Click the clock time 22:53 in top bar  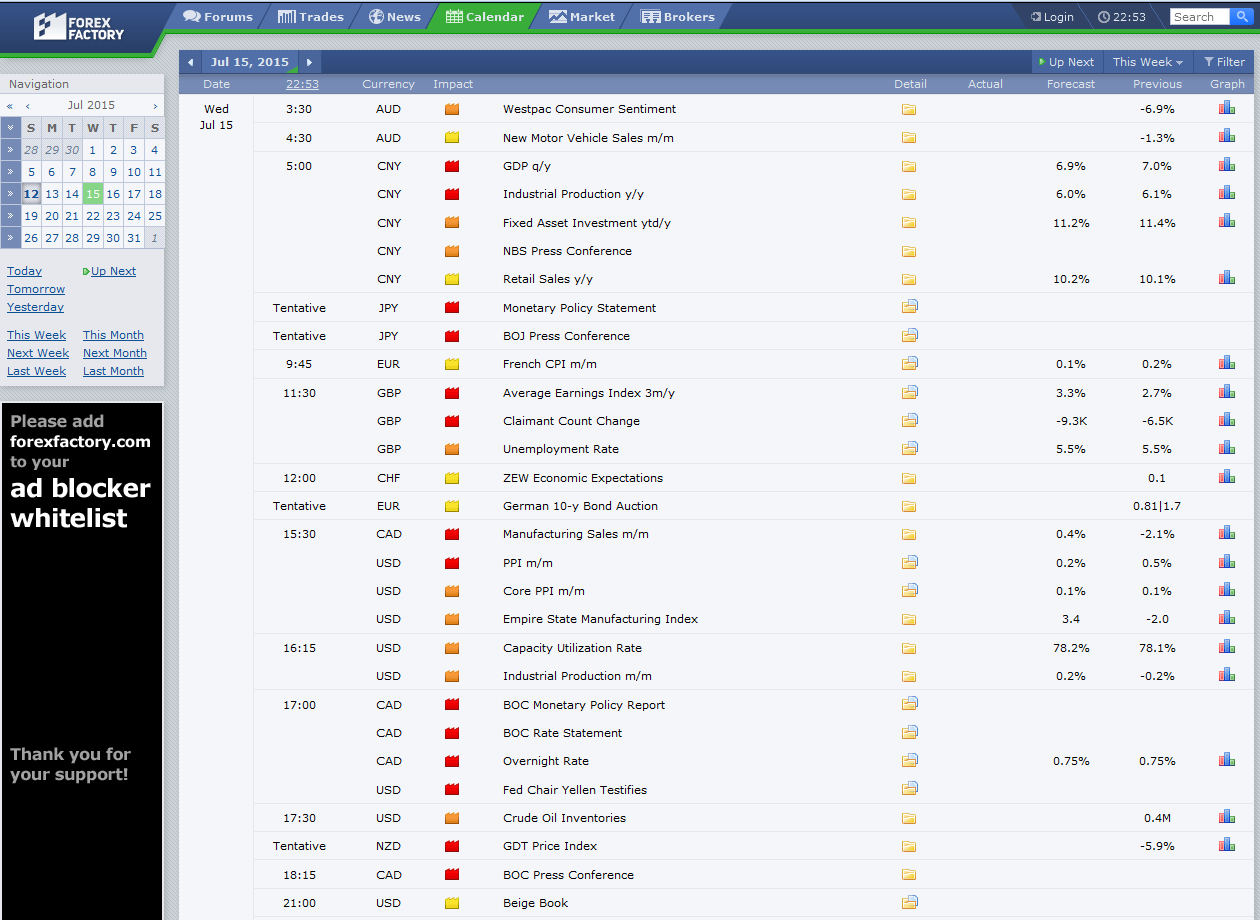point(1122,17)
